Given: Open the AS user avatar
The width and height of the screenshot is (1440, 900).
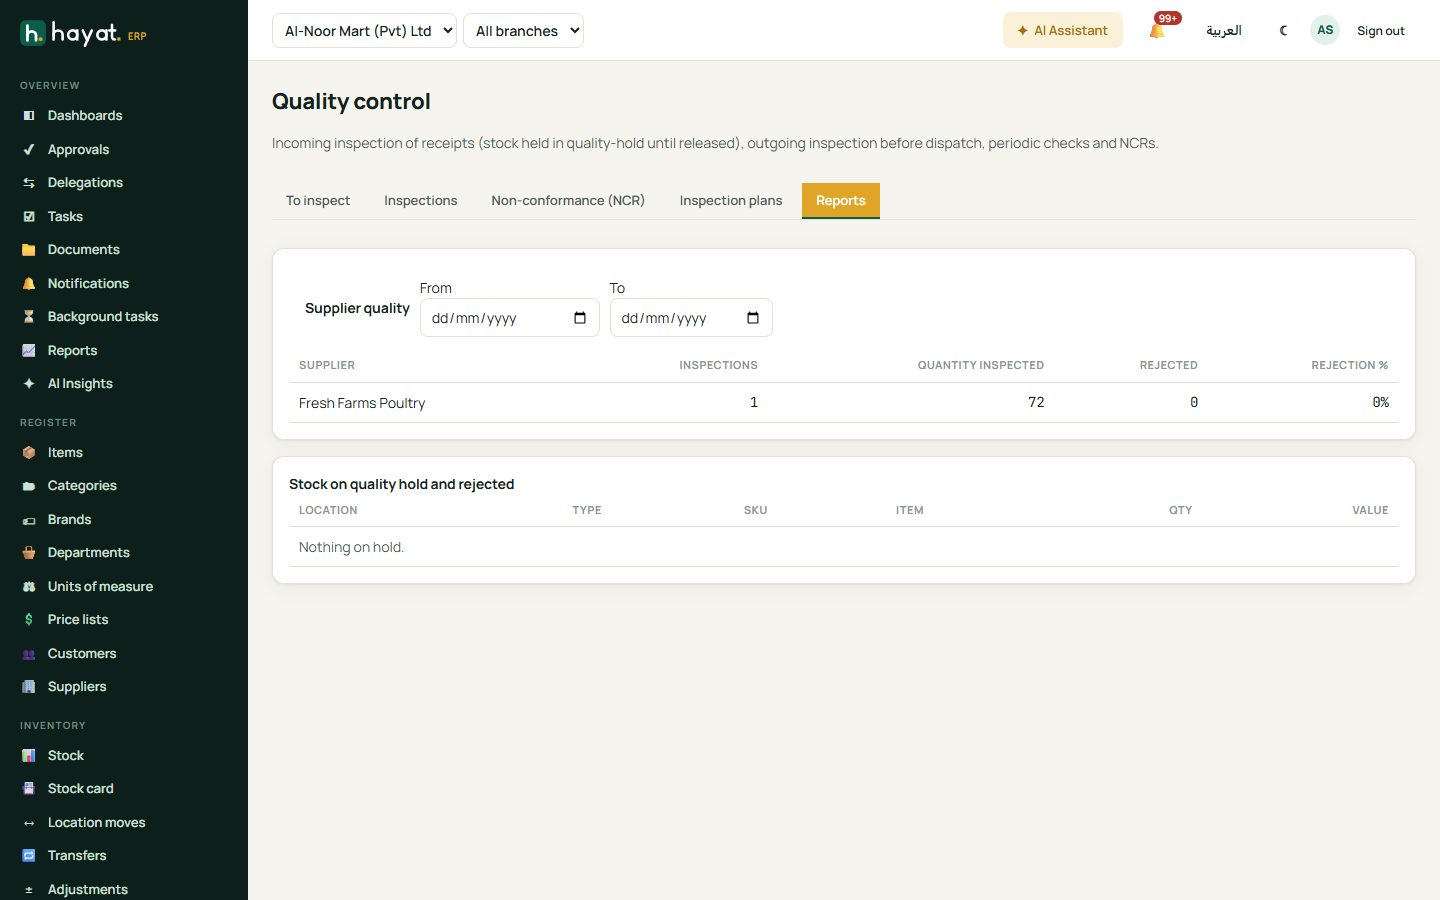Looking at the screenshot, I should pos(1325,30).
